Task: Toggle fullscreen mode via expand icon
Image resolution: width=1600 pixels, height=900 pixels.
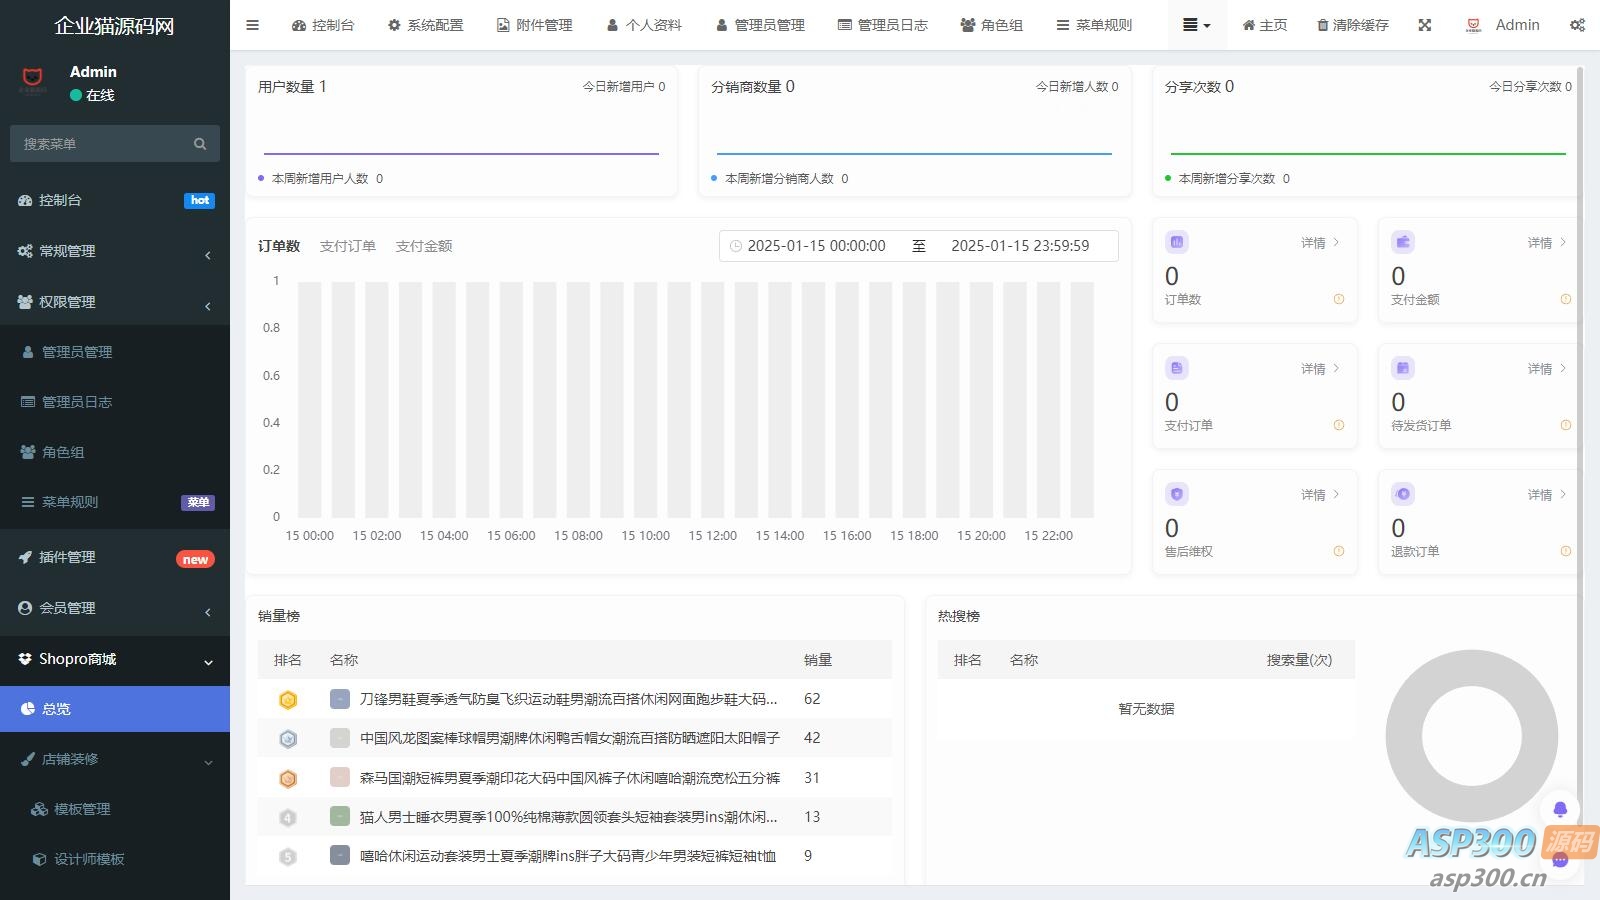Action: coord(1425,25)
